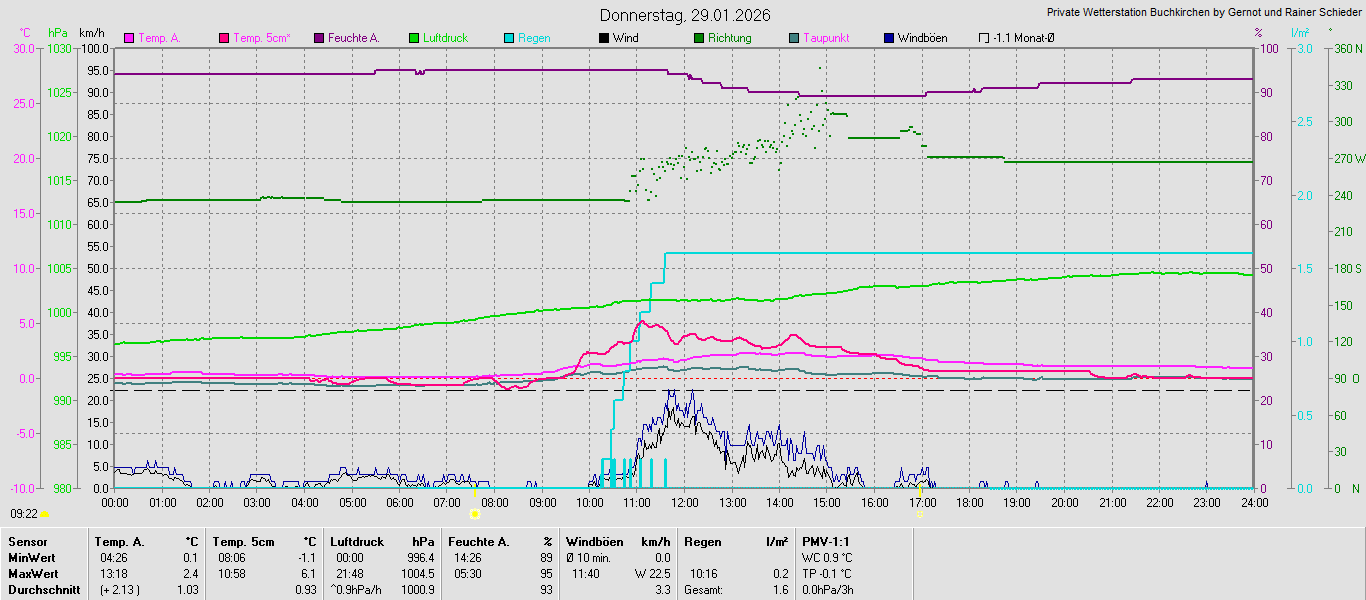Click the yellow daylight icon beside 09:22
Viewport: 1366px width, 600px height.
click(44, 514)
